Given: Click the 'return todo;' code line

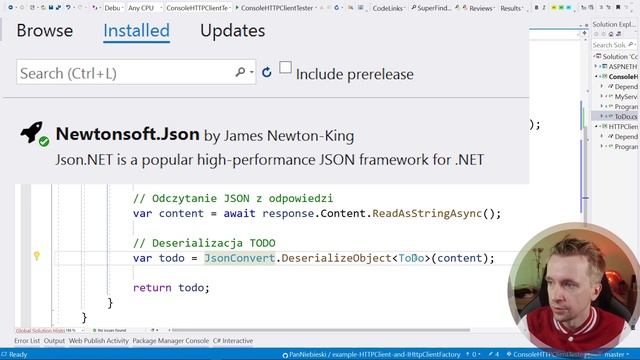Looking at the screenshot, I should [171, 288].
